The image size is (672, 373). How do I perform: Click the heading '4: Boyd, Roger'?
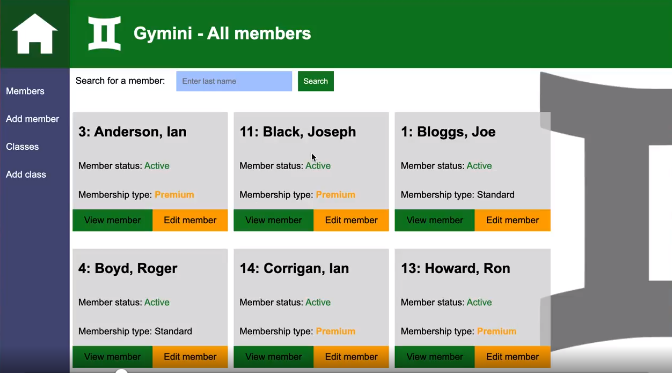[x=128, y=268]
